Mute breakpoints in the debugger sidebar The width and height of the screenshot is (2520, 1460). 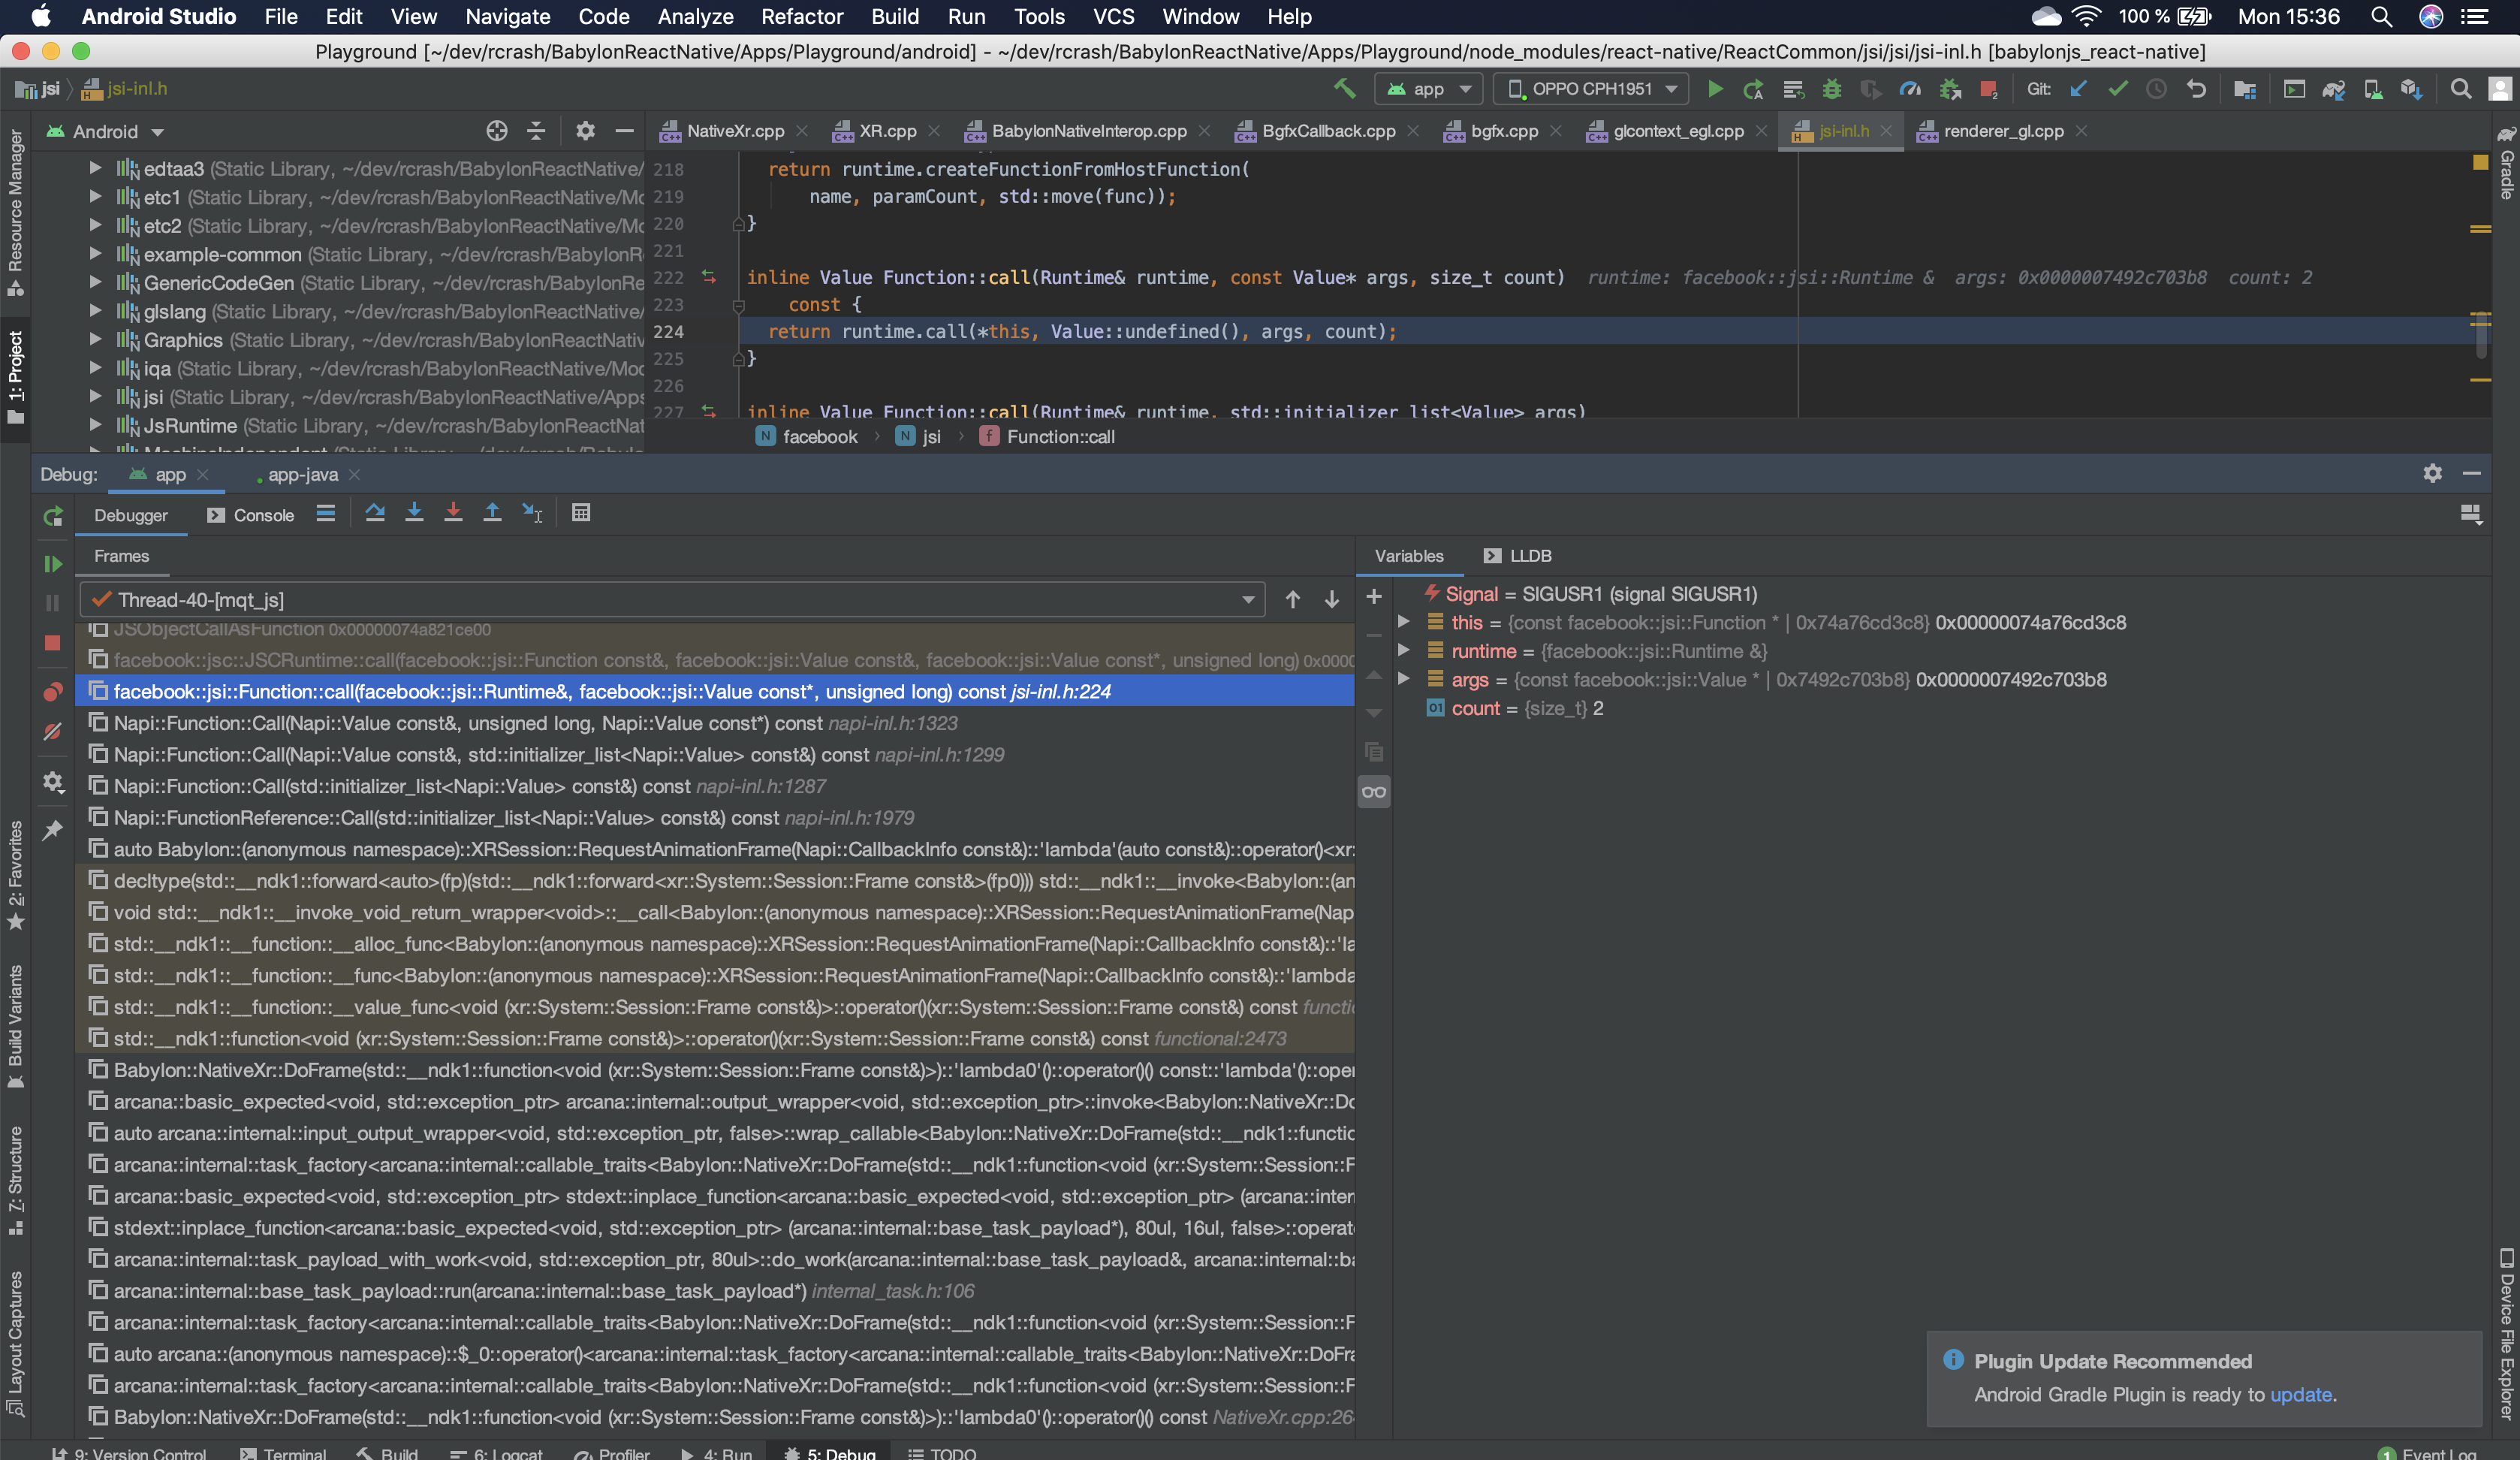point(52,731)
